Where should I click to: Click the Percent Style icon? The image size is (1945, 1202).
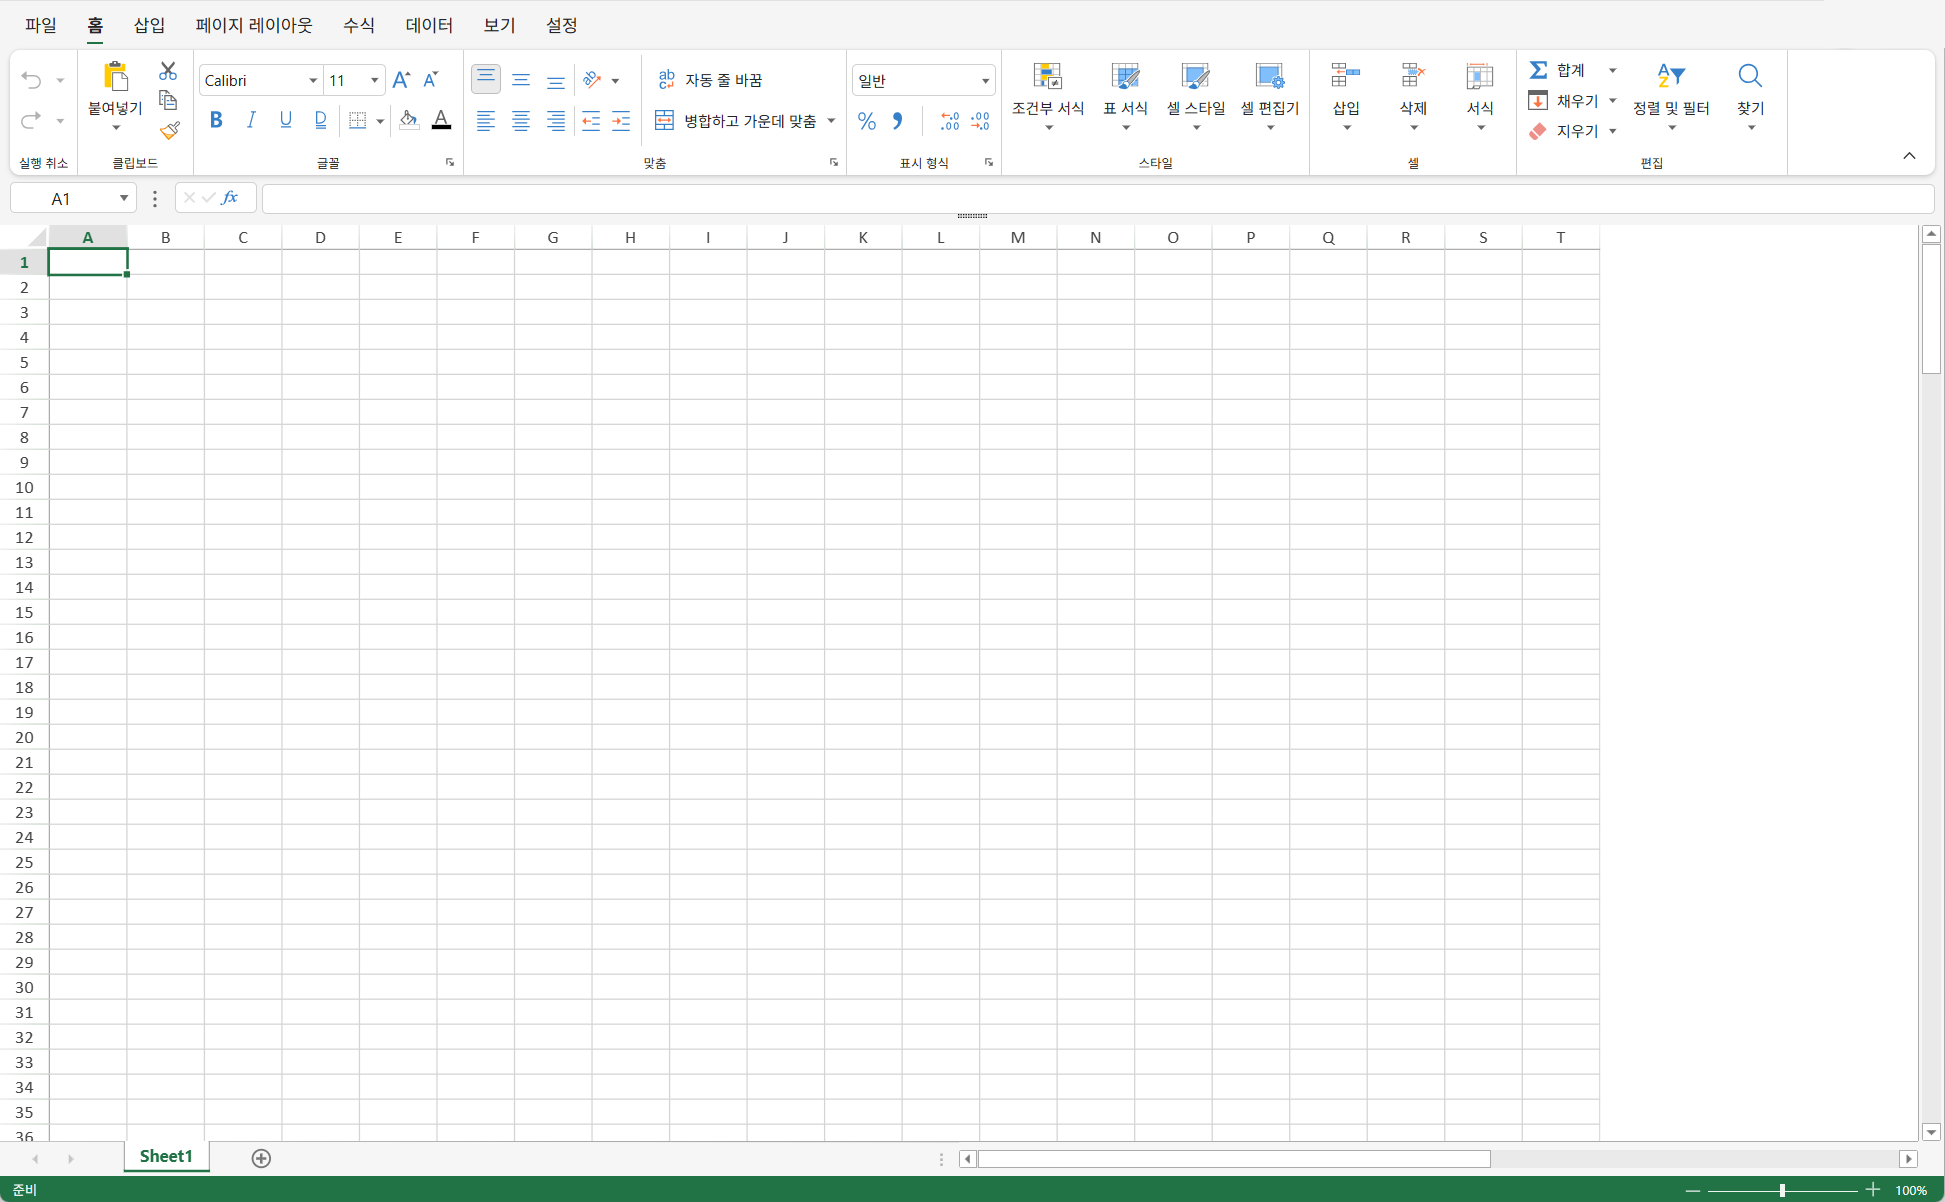tap(867, 121)
